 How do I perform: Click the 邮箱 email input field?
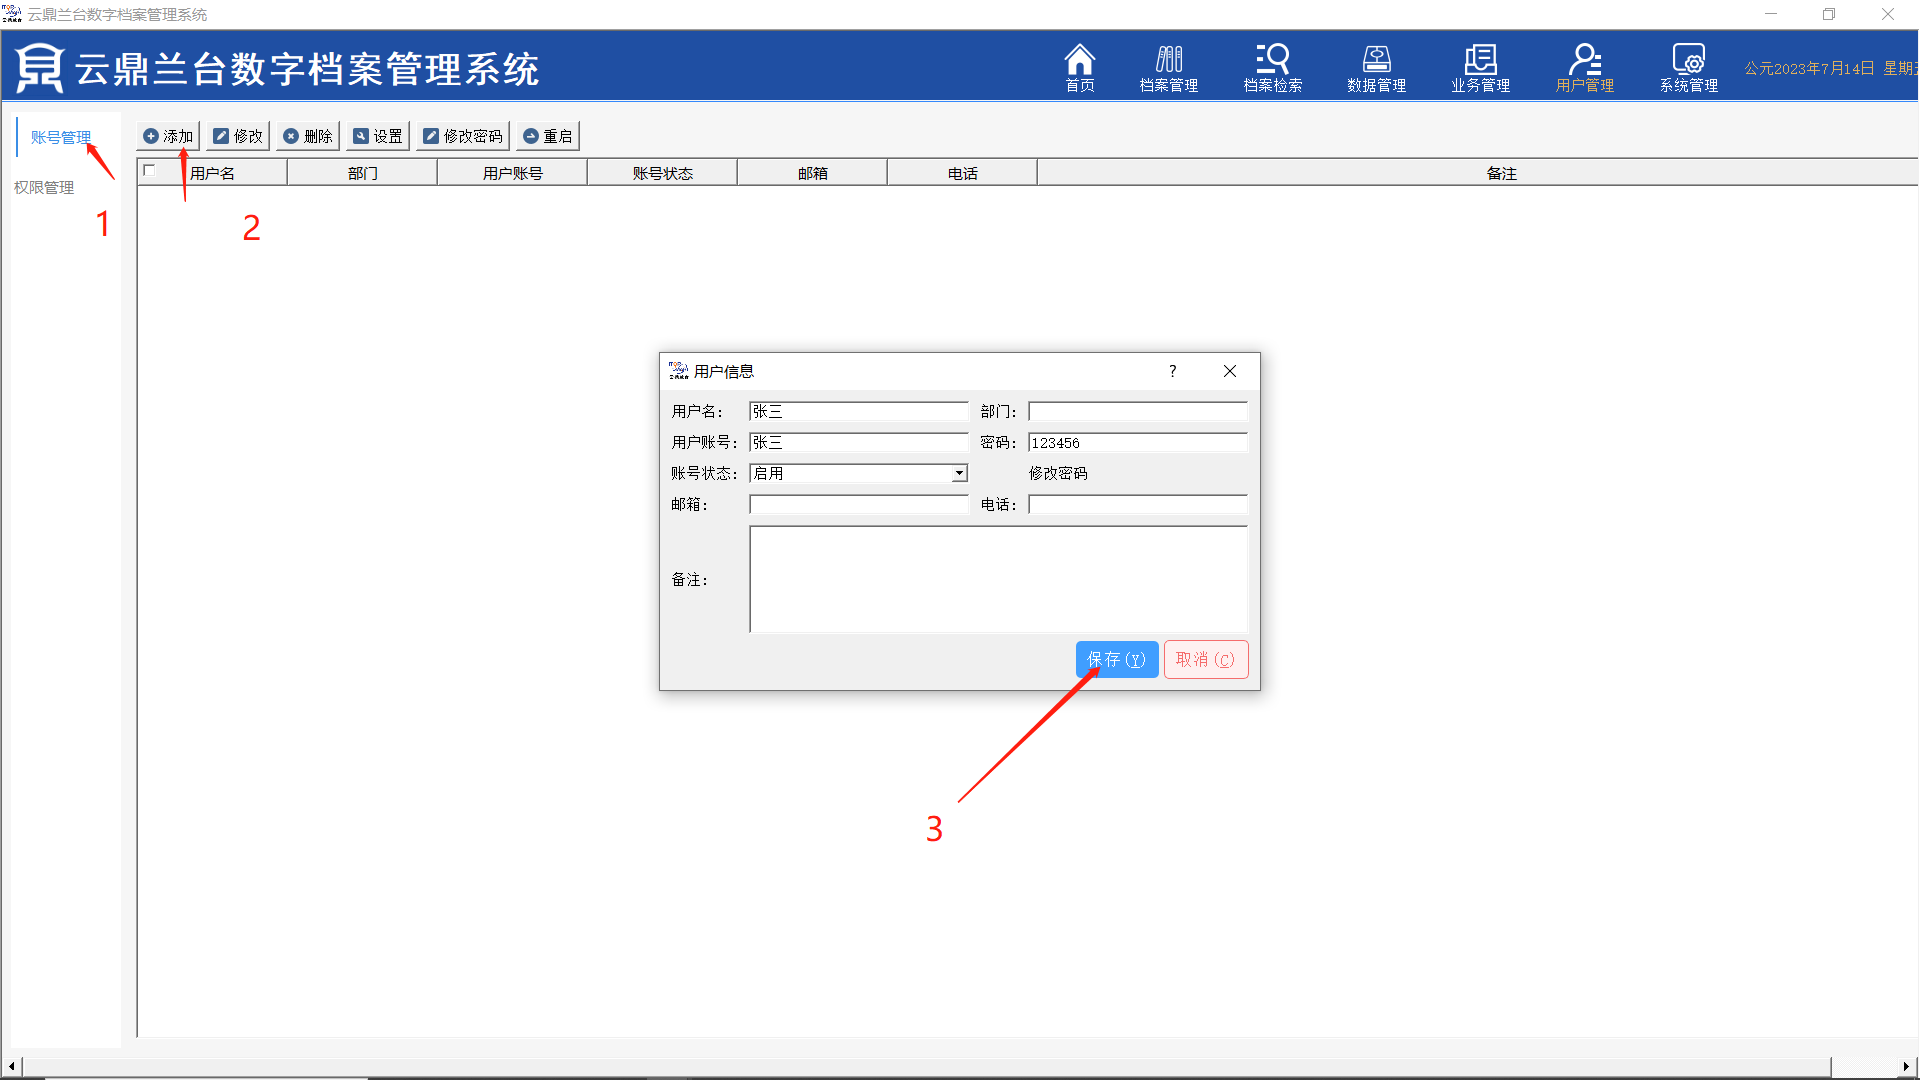coord(858,504)
